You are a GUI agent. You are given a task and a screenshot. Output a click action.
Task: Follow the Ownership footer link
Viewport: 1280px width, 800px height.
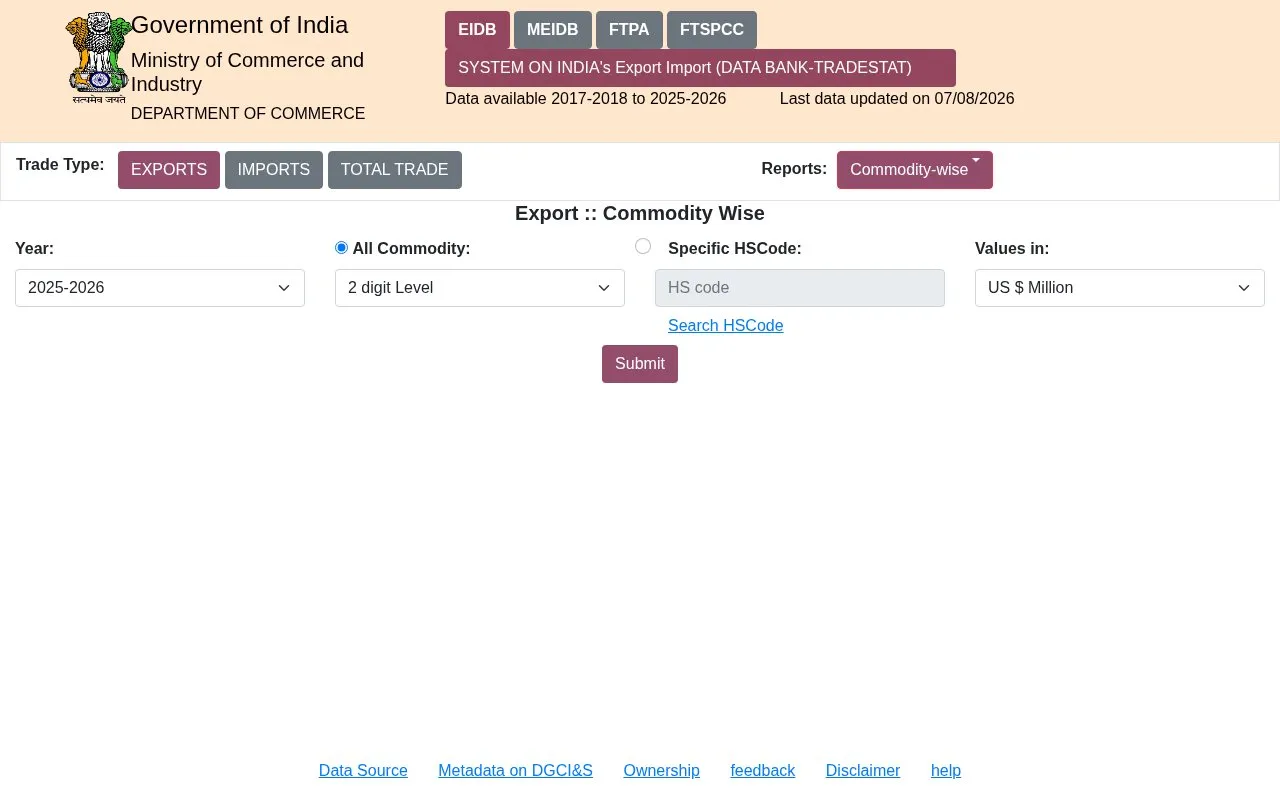tap(662, 771)
